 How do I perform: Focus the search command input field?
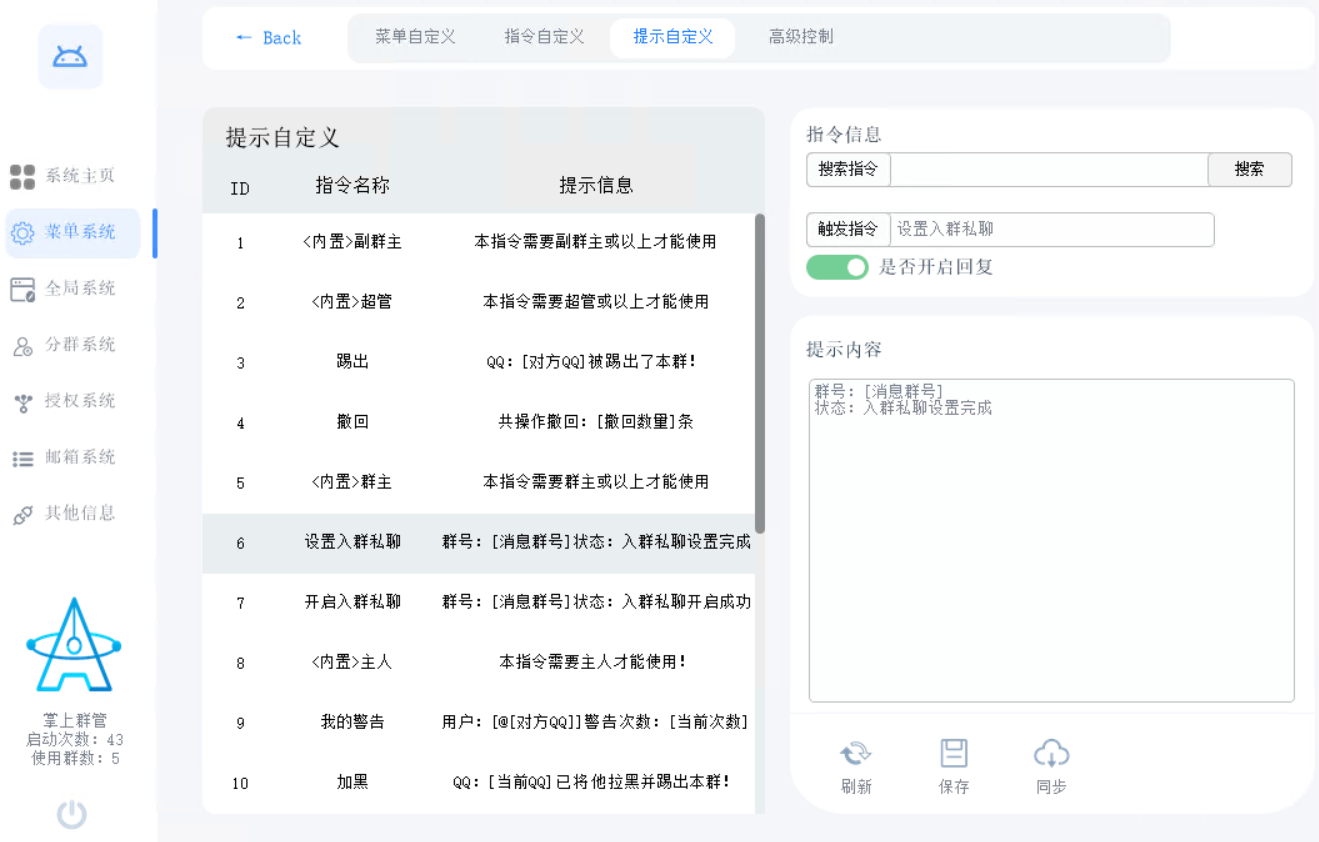point(1049,170)
